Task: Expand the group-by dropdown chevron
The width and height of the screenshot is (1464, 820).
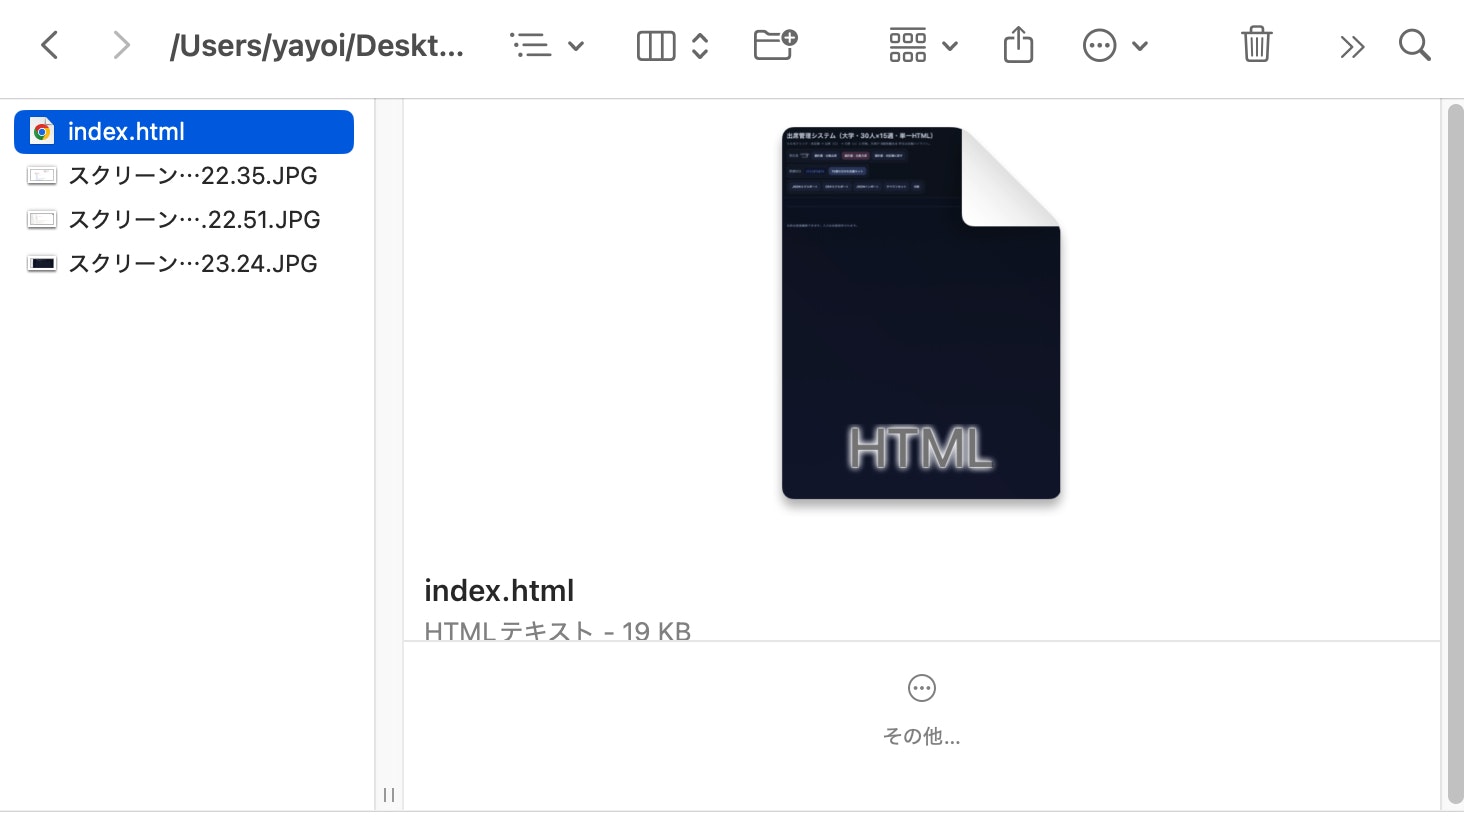Action: 950,46
